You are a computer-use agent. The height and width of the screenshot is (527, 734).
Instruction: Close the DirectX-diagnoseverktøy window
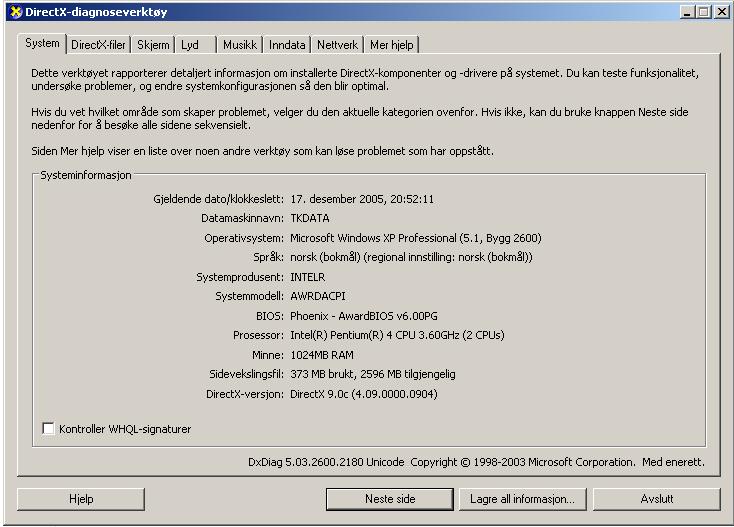point(721,12)
